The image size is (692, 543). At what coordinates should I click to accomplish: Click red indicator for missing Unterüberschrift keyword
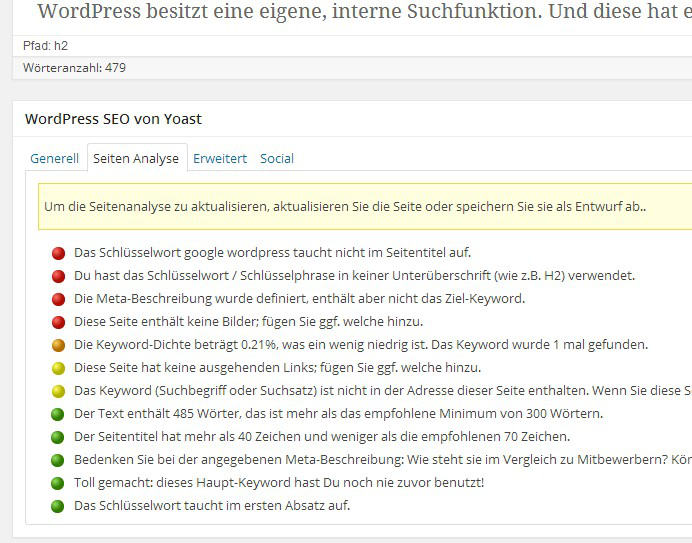(58, 276)
